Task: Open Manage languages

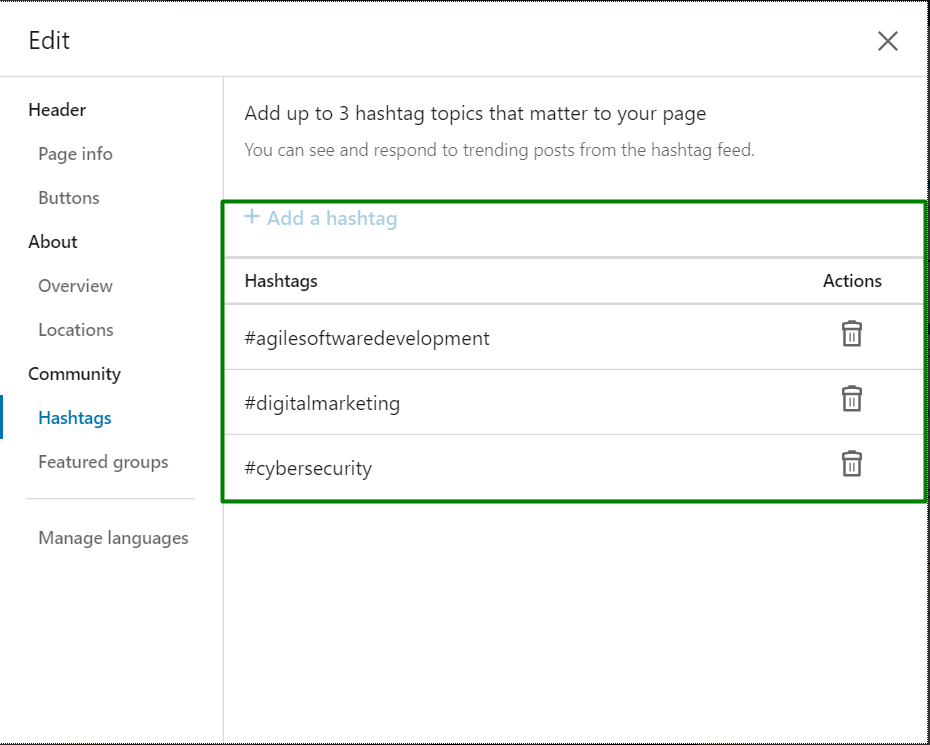Action: (x=113, y=538)
